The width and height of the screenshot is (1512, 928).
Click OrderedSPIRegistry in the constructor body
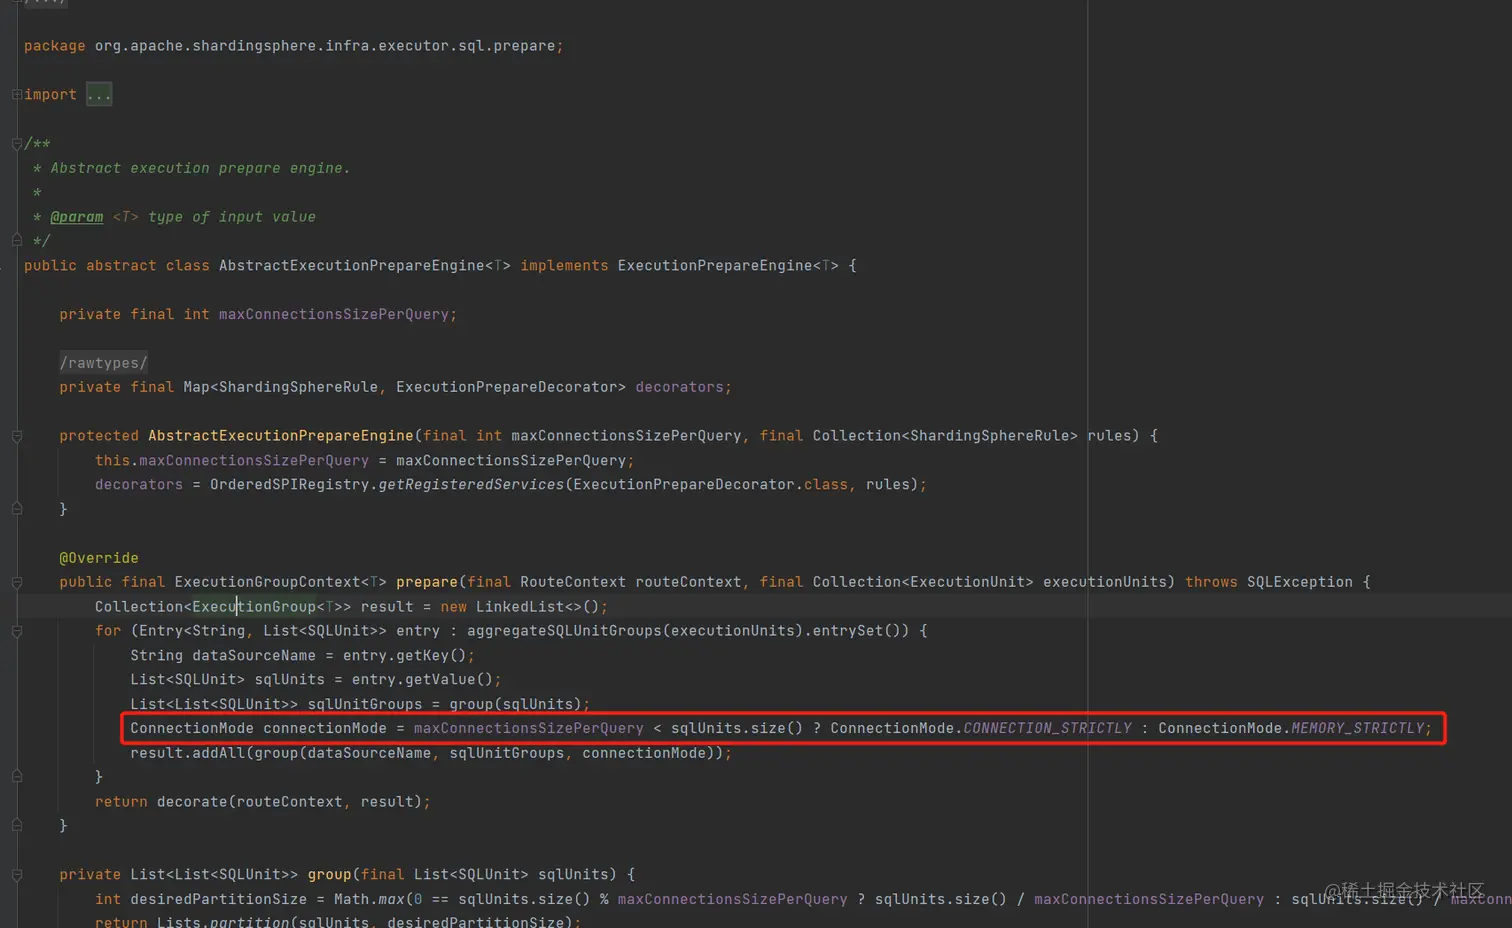tap(290, 485)
